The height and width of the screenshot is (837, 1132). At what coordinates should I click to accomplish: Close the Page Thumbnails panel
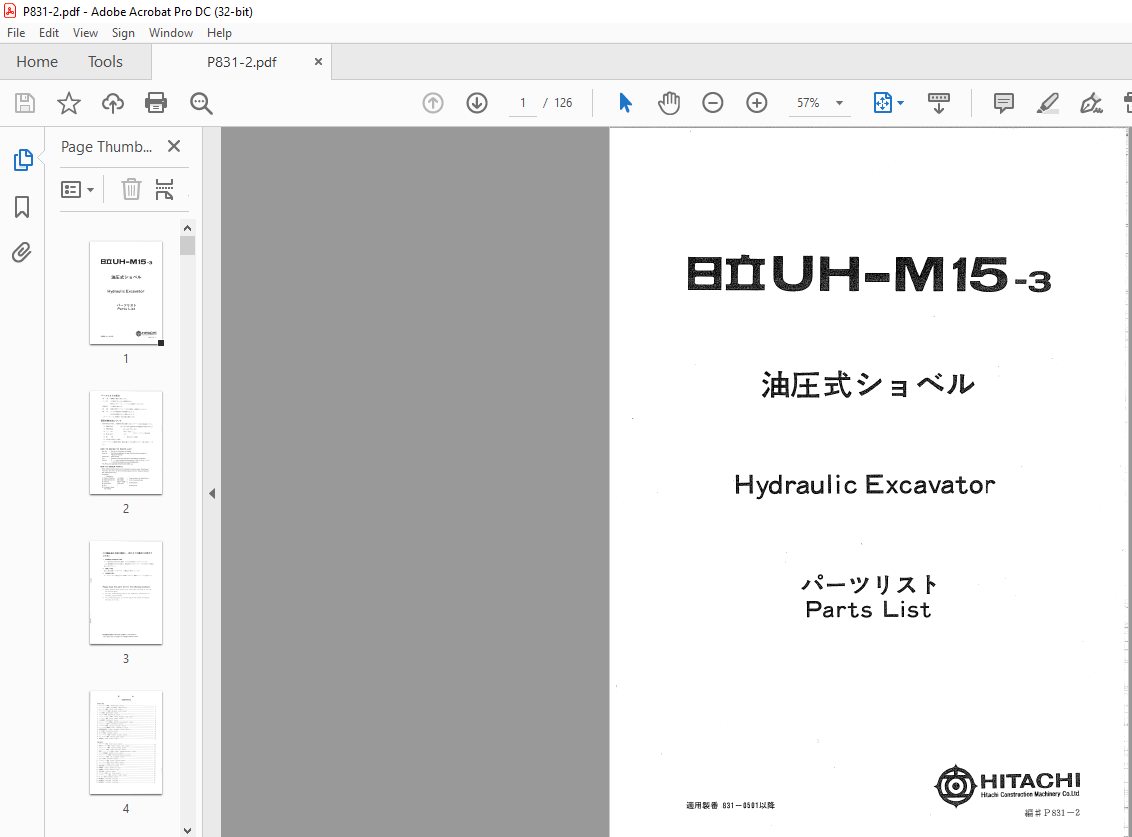tap(174, 147)
